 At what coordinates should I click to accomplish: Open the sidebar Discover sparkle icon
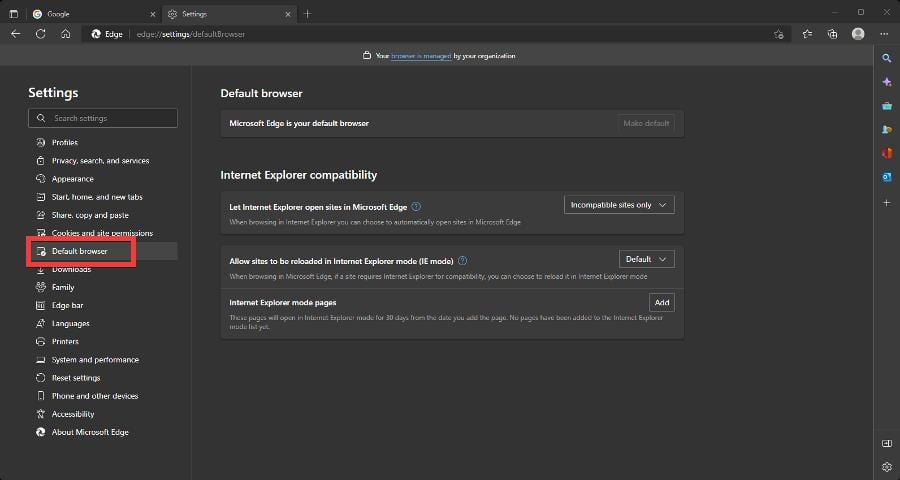pyautogui.click(x=887, y=82)
